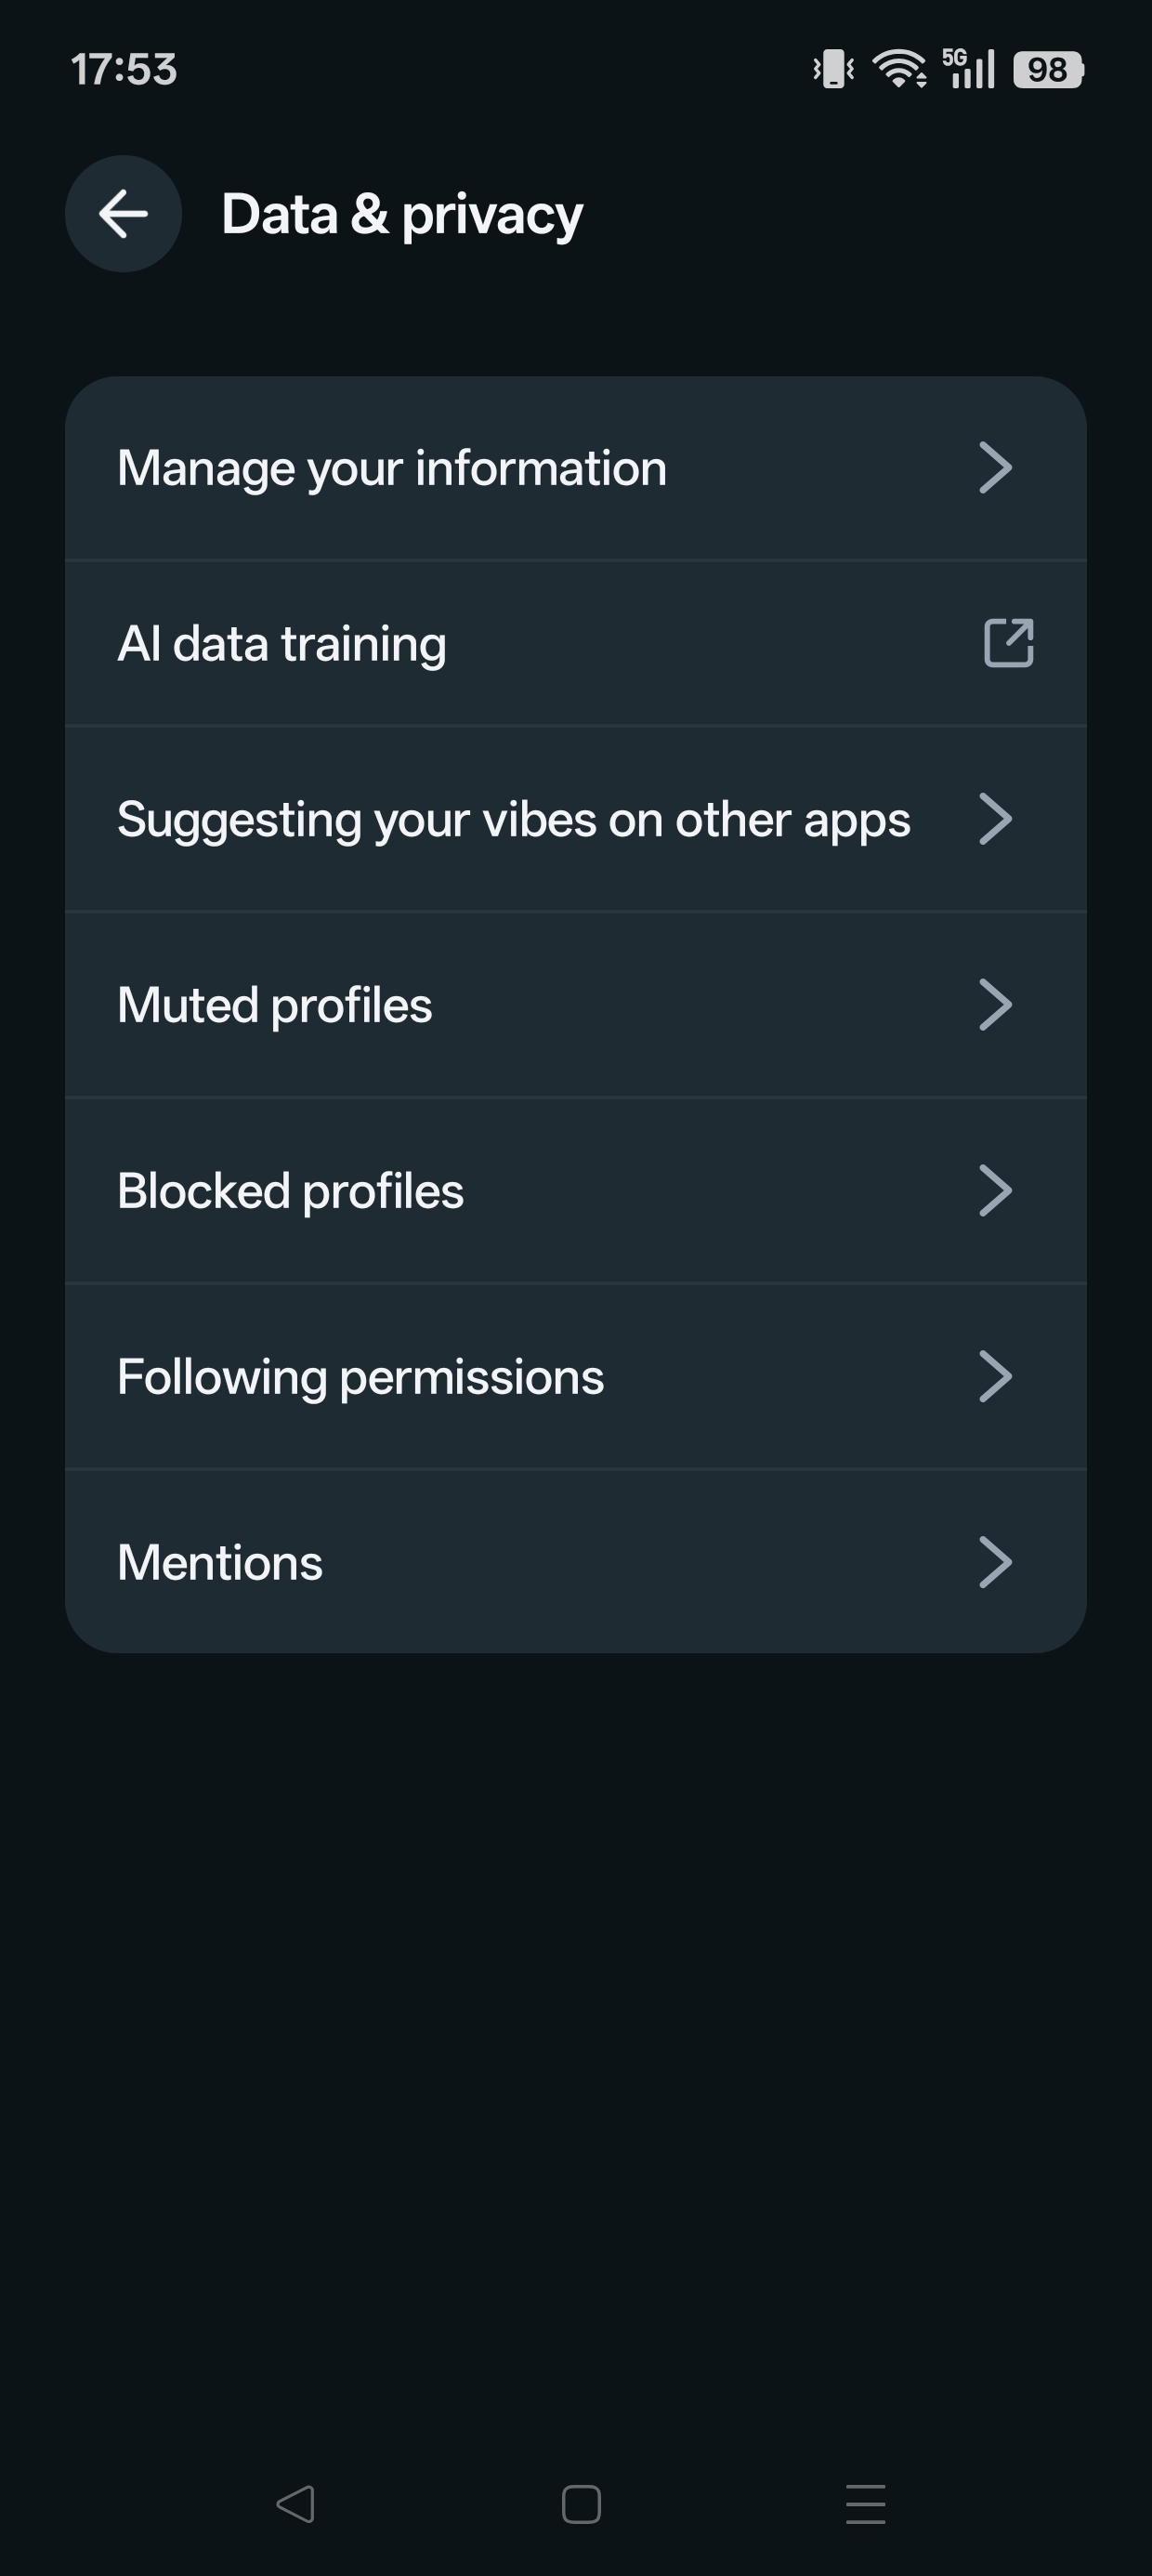Image resolution: width=1152 pixels, height=2576 pixels.
Task: Tap the external link icon for AI data training
Action: 1008,643
